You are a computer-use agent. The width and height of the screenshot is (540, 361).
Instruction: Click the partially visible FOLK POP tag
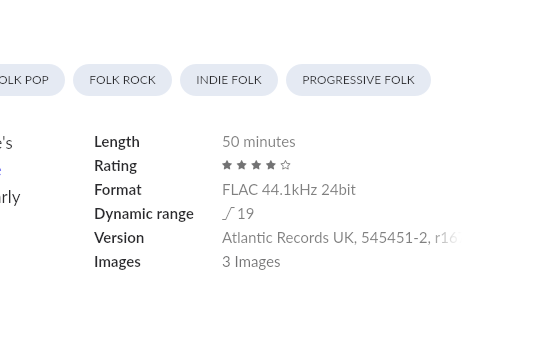31,80
